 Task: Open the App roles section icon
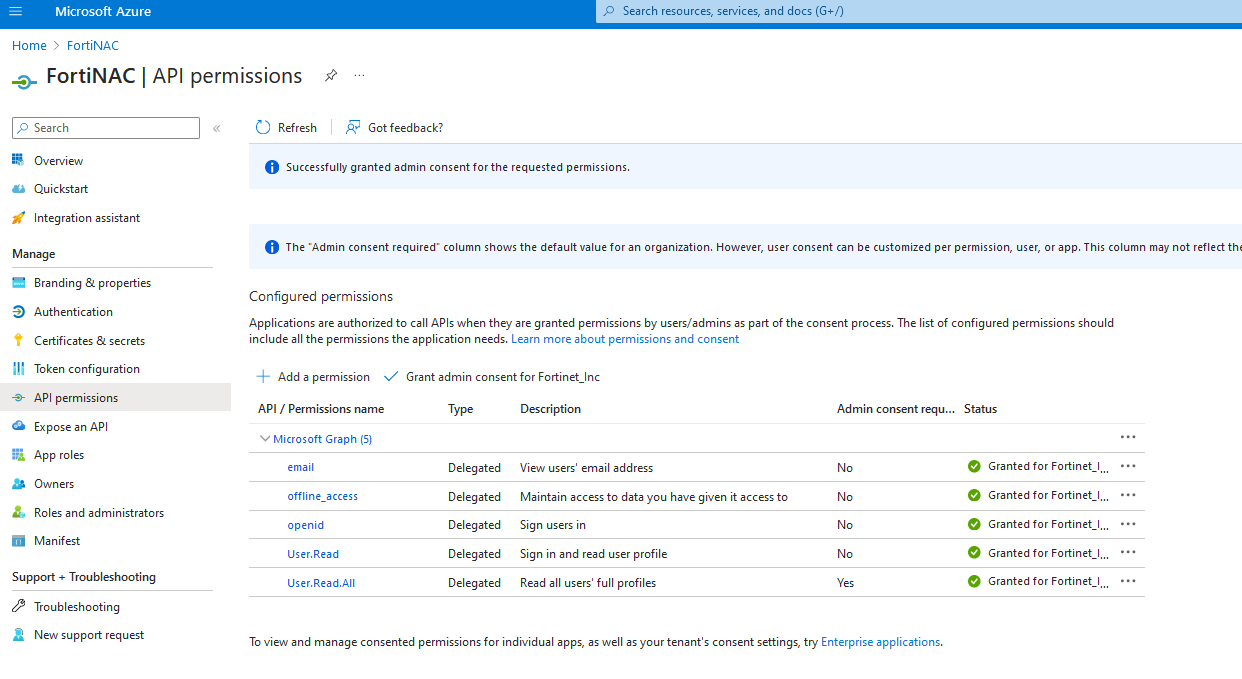point(20,454)
